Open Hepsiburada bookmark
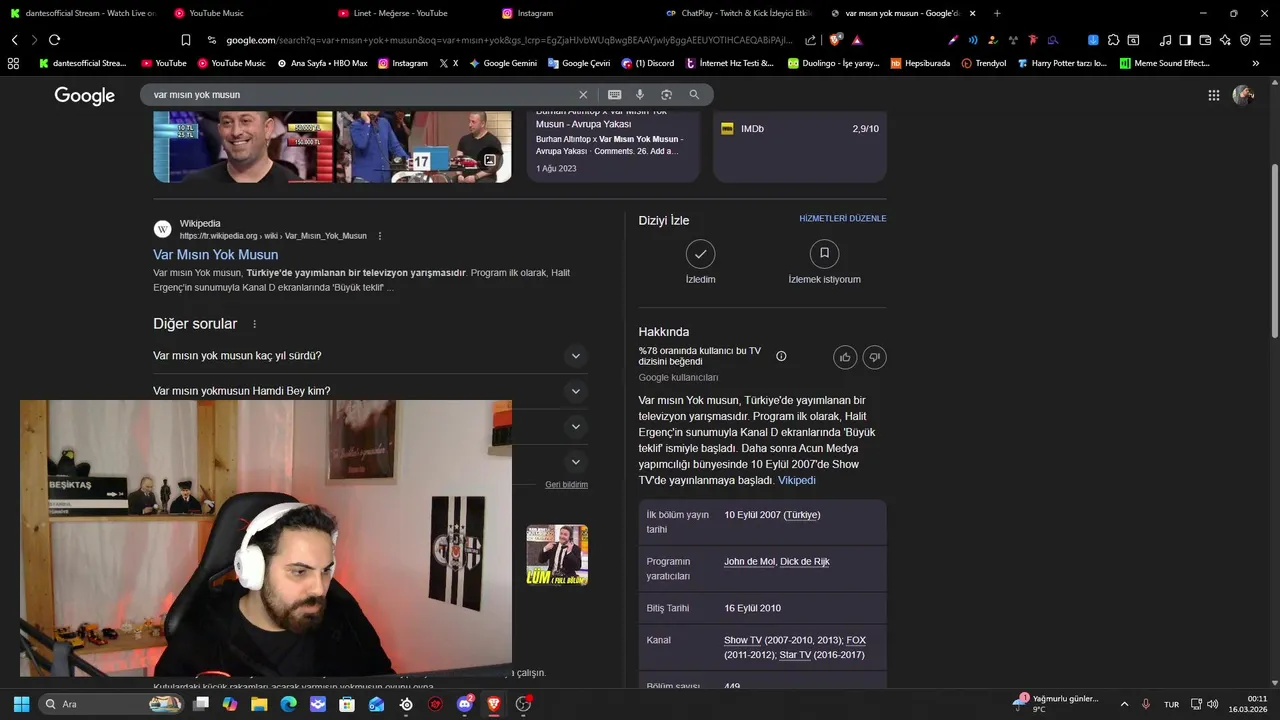This screenshot has width=1280, height=720. (x=920, y=63)
